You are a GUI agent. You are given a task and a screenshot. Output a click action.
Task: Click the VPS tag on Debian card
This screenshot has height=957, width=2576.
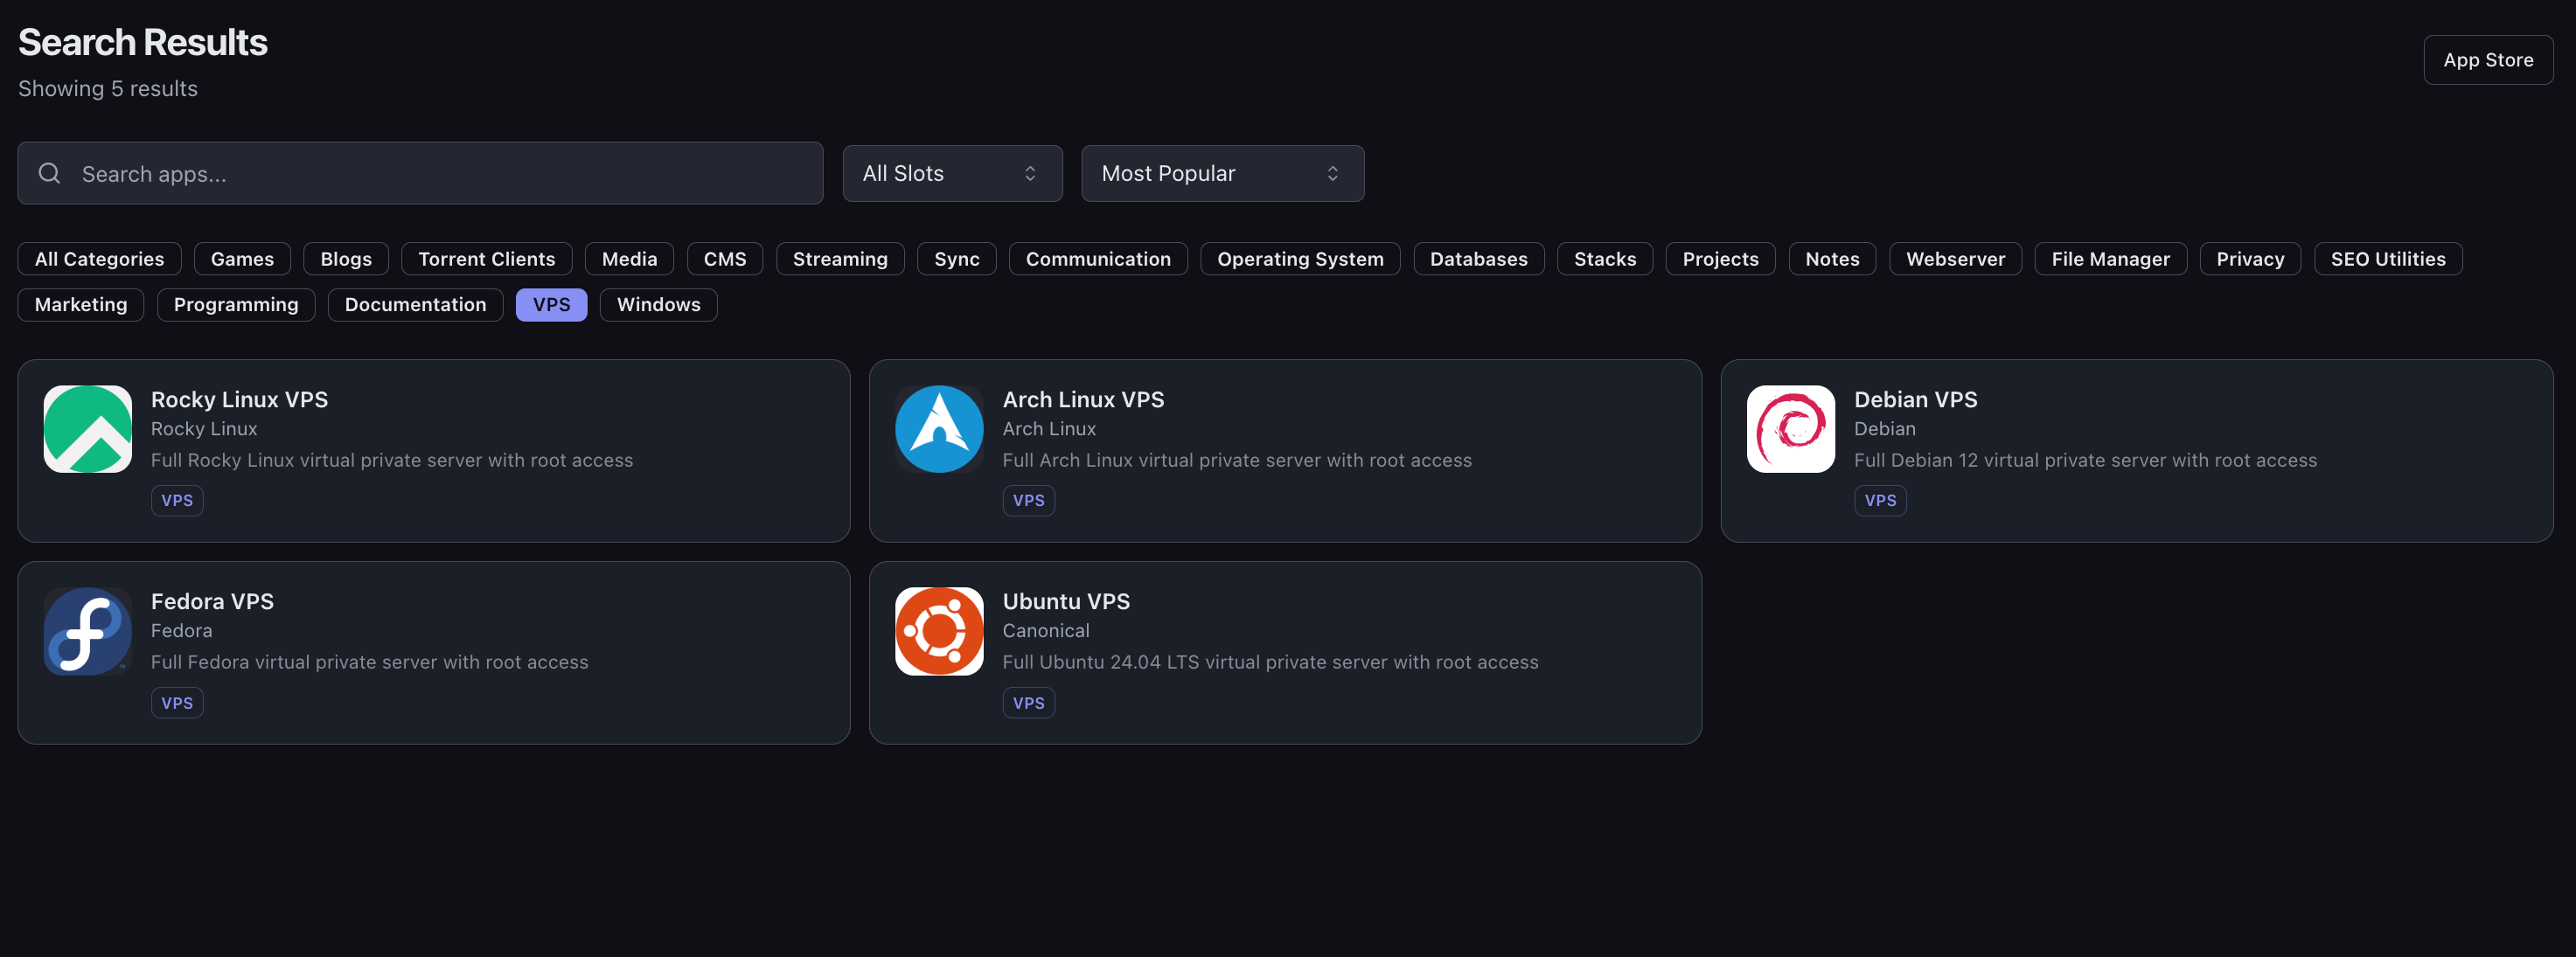(x=1880, y=501)
